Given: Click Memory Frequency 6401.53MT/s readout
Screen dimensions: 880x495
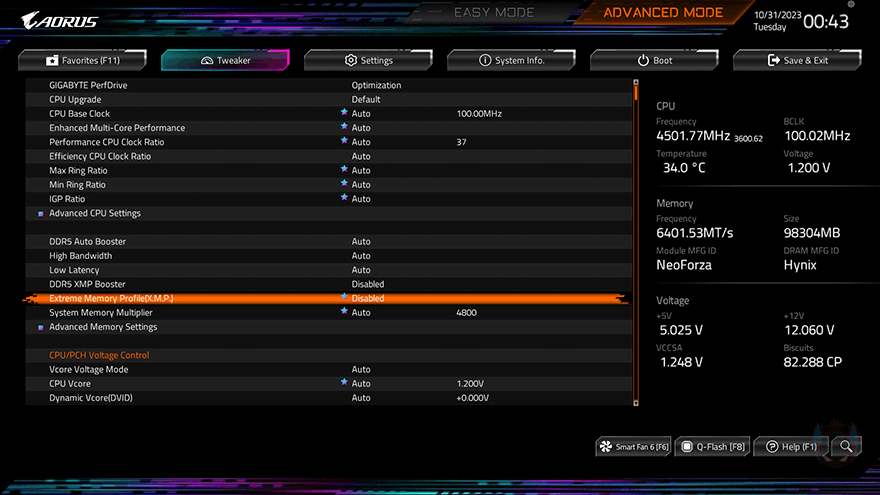Looking at the screenshot, I should click(x=695, y=233).
